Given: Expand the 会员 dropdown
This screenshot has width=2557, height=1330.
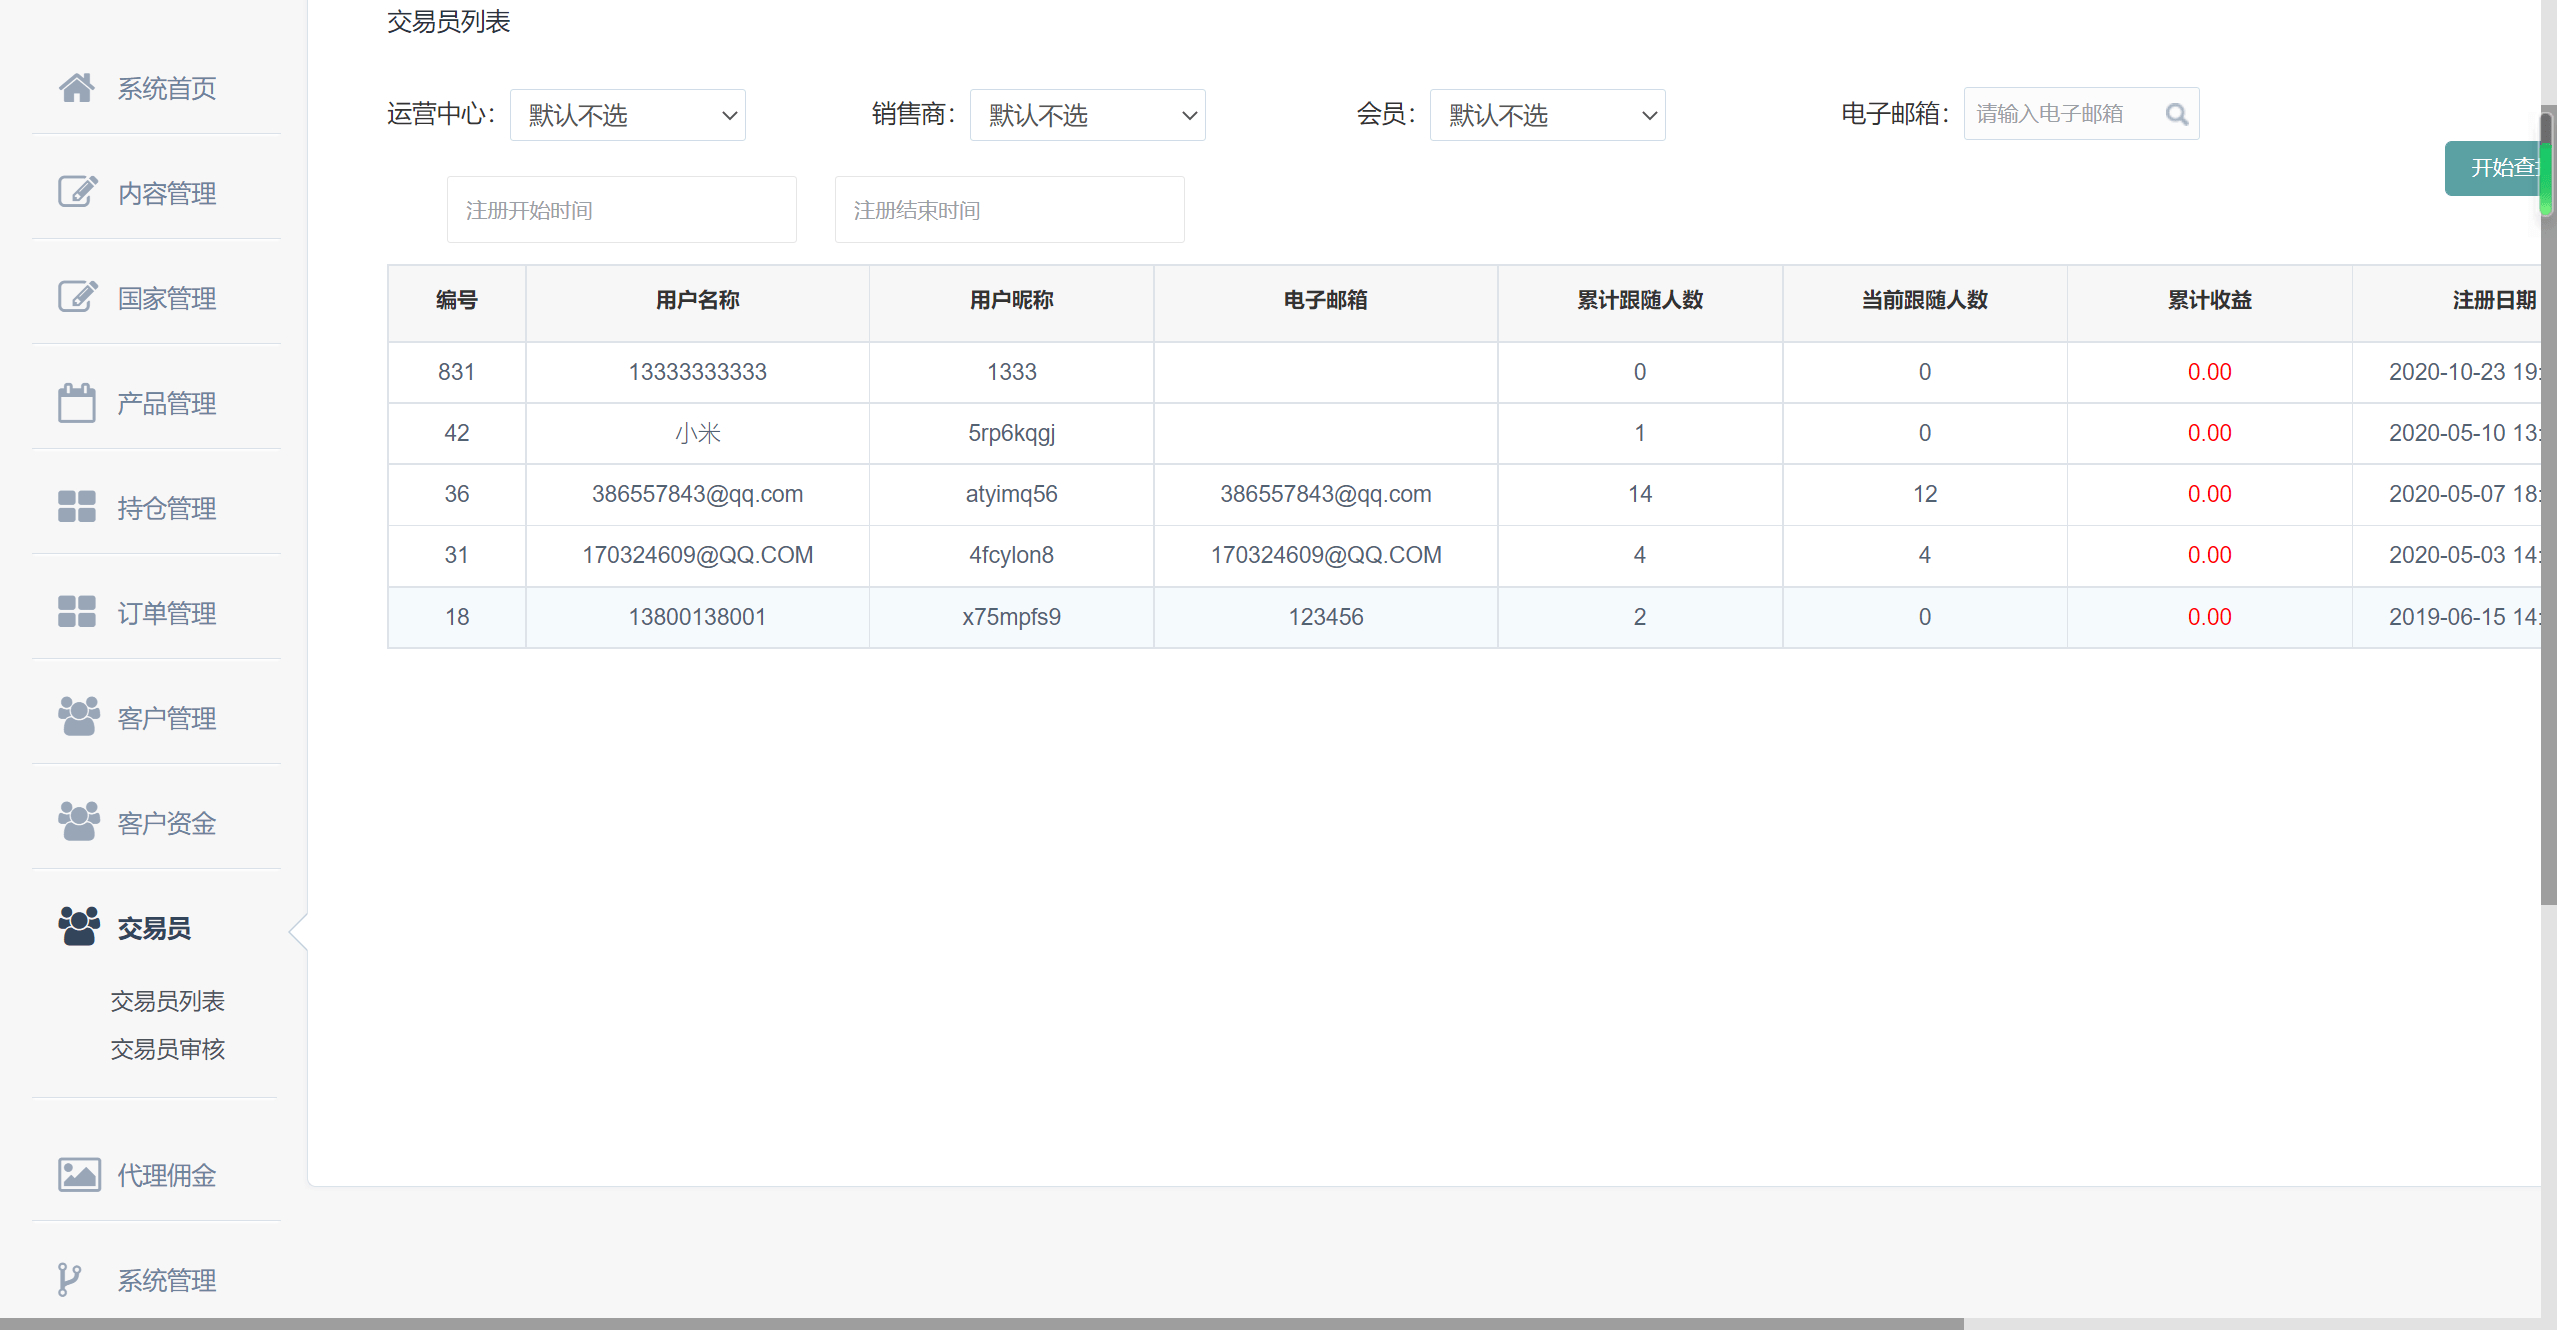Looking at the screenshot, I should pos(1547,115).
